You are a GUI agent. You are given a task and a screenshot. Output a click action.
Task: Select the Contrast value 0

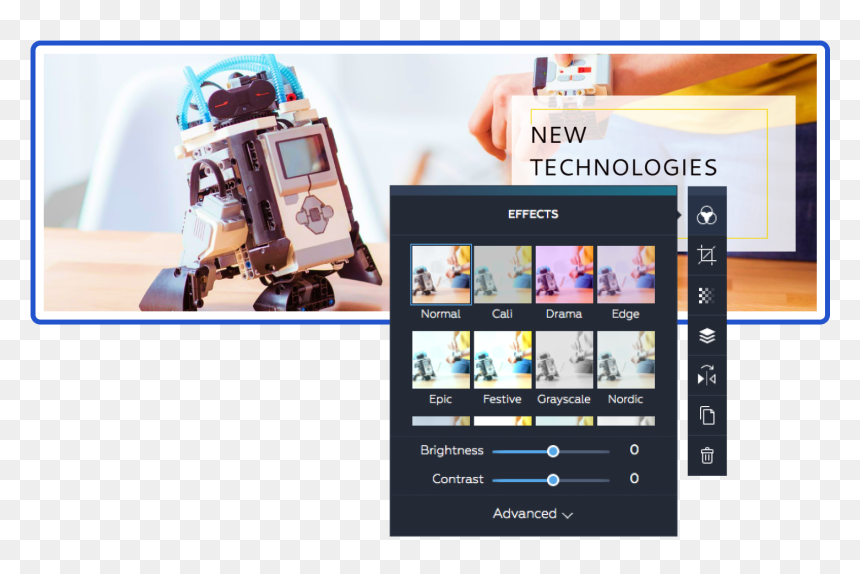coord(634,479)
